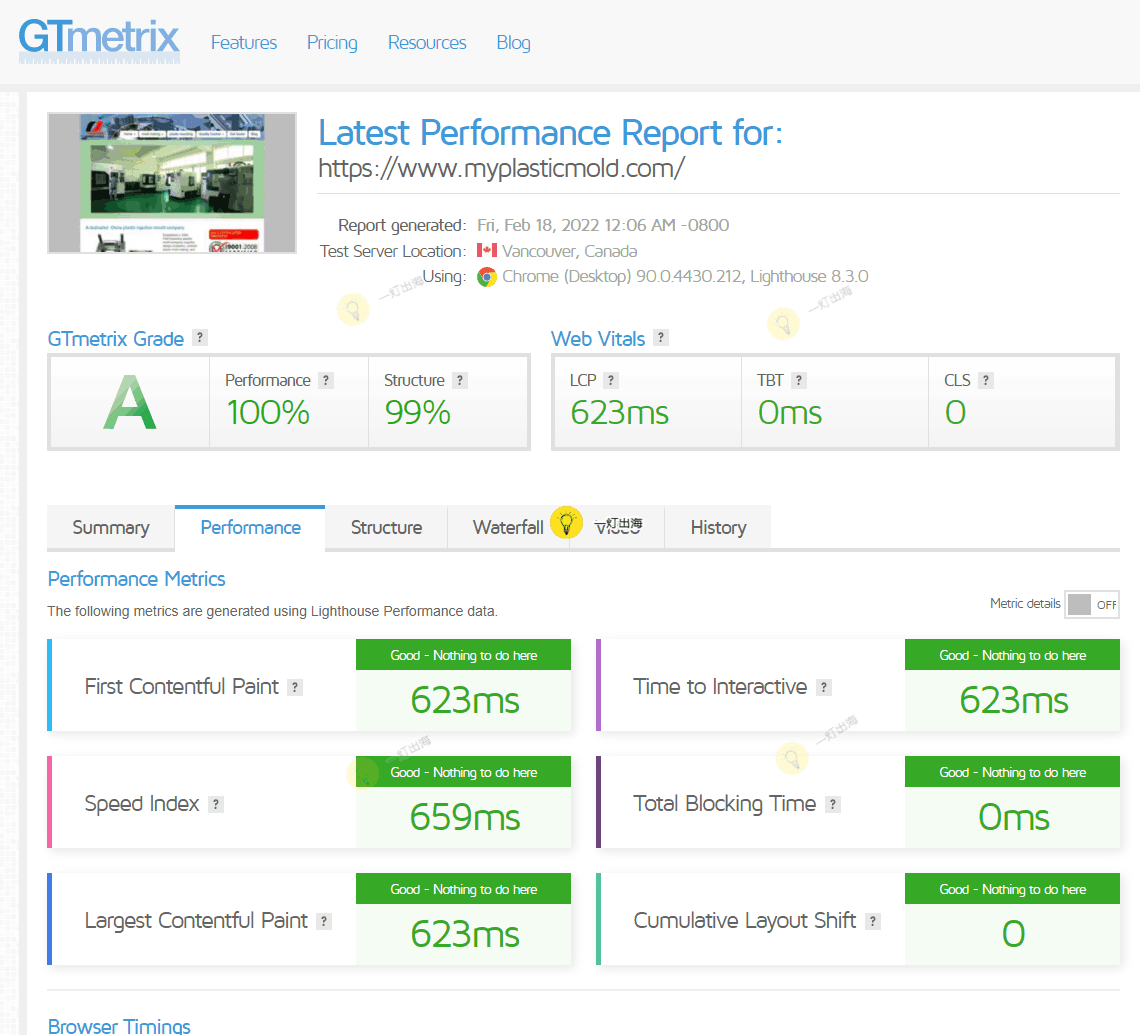Click the myplasticmold.com report URL
The height and width of the screenshot is (1035, 1140).
(502, 169)
